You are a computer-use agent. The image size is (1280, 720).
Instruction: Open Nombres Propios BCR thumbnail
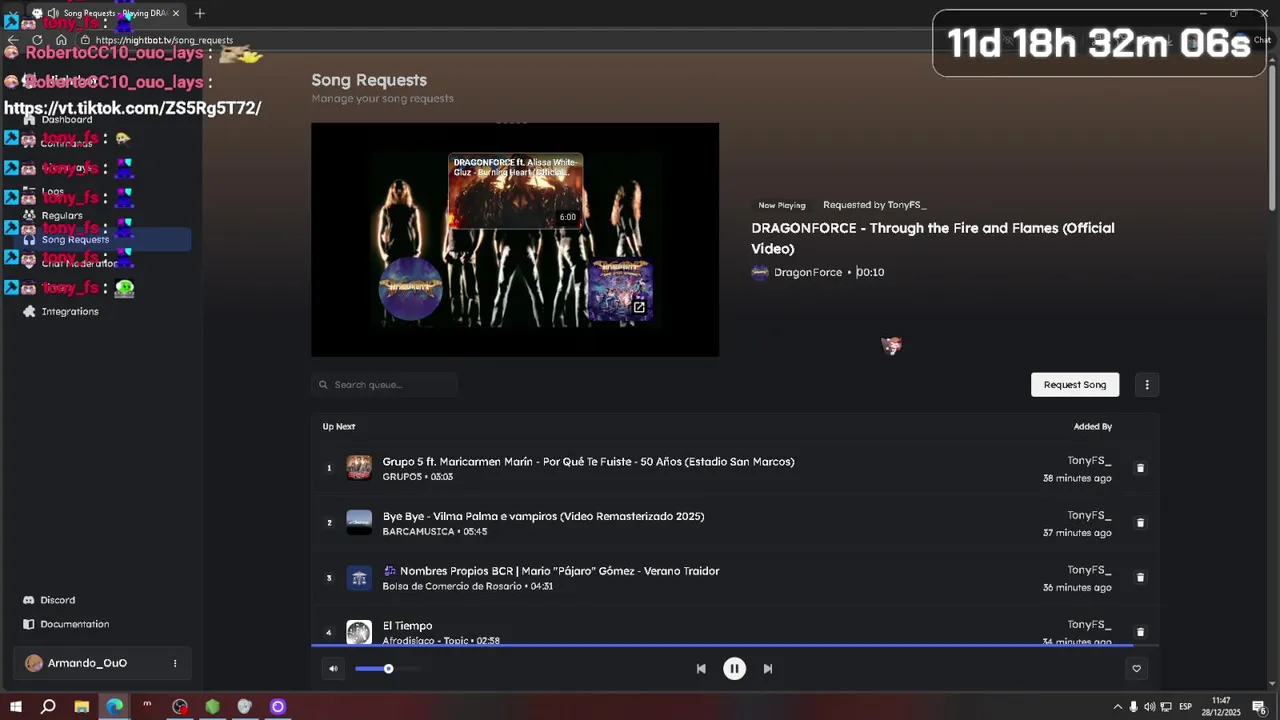click(359, 578)
